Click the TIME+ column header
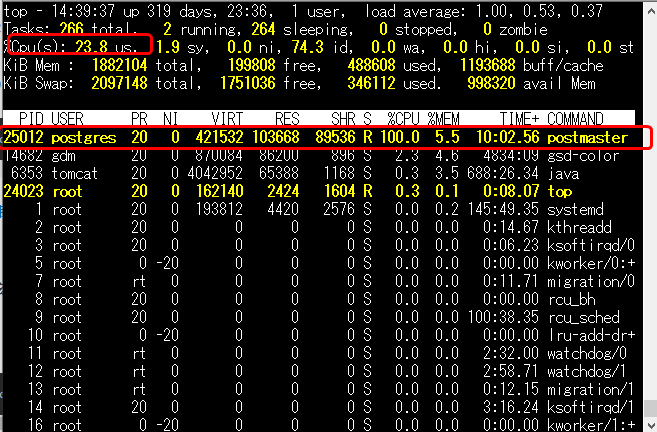The height and width of the screenshot is (432, 657). 519,119
